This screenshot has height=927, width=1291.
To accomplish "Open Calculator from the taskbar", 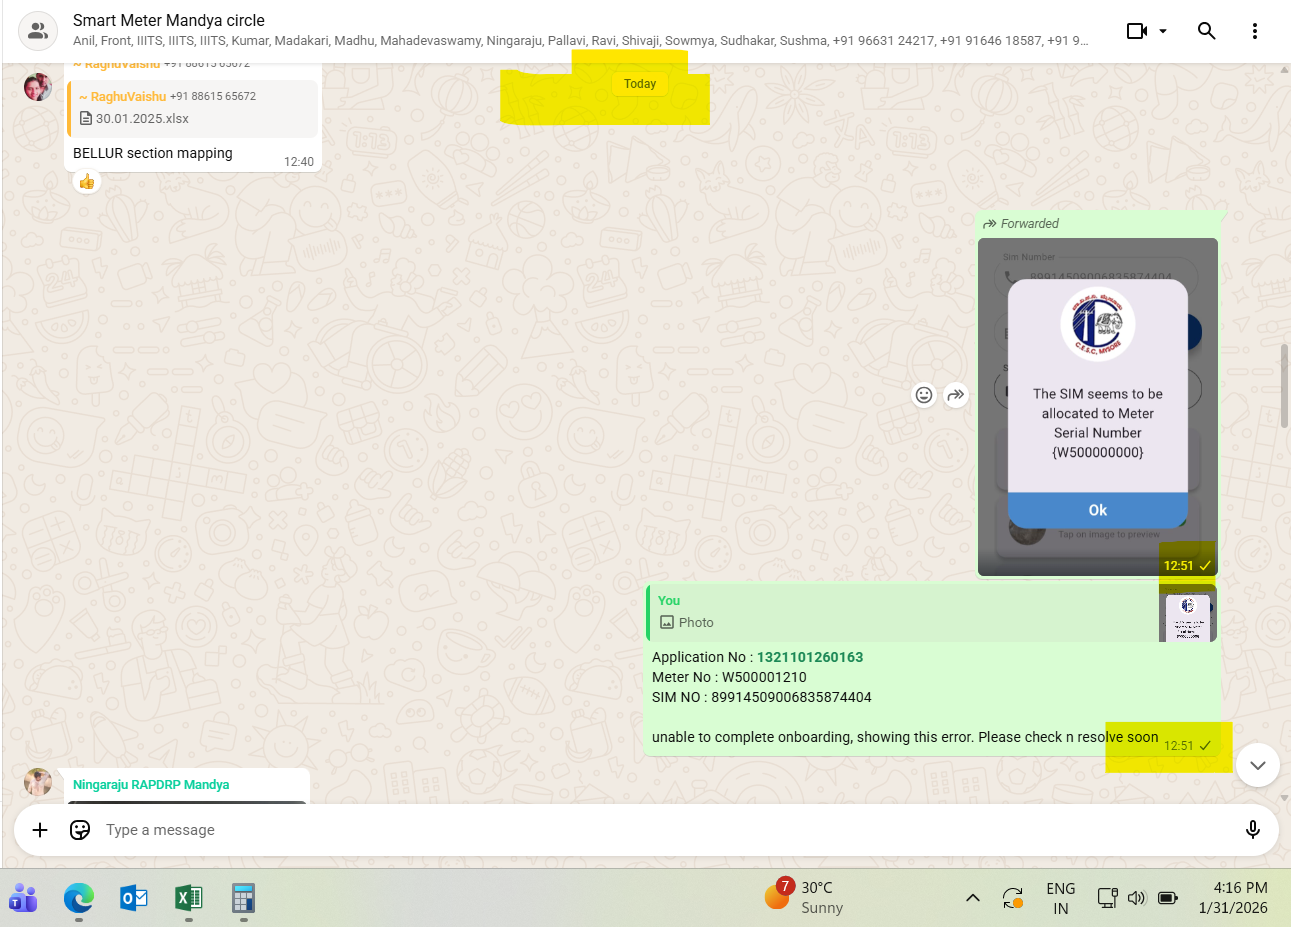I will [243, 898].
